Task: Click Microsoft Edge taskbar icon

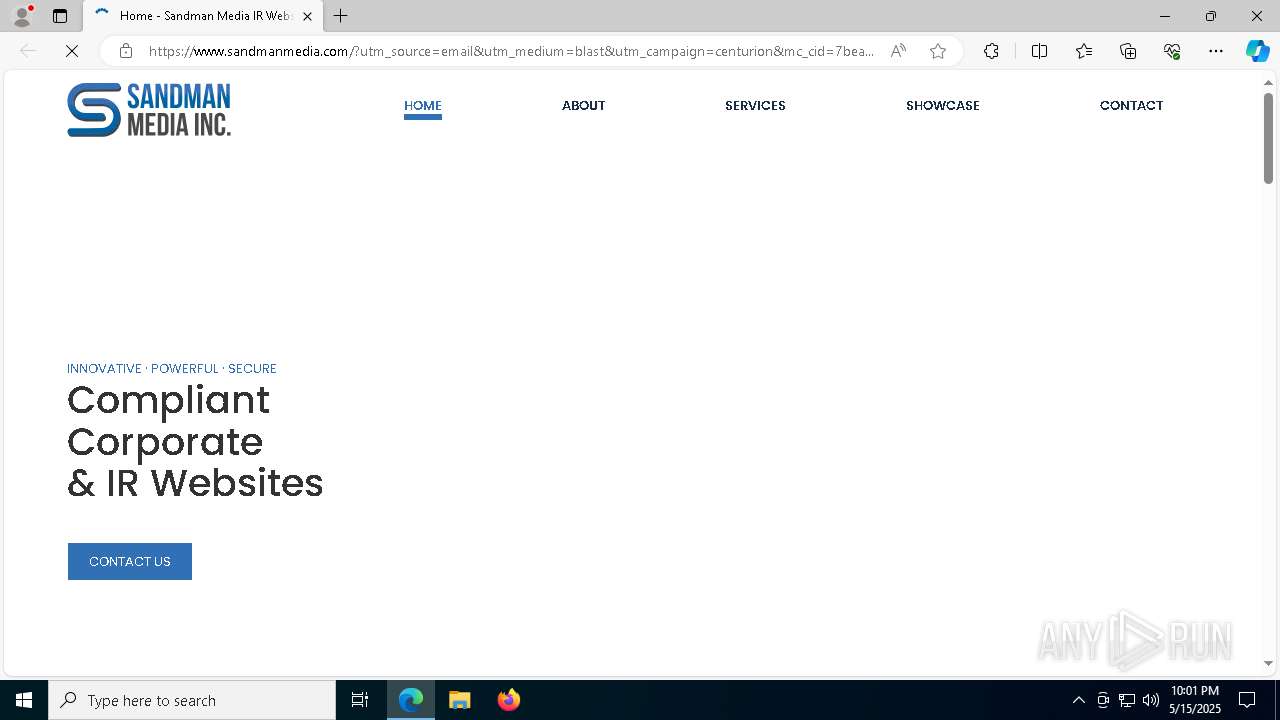Action: point(411,700)
